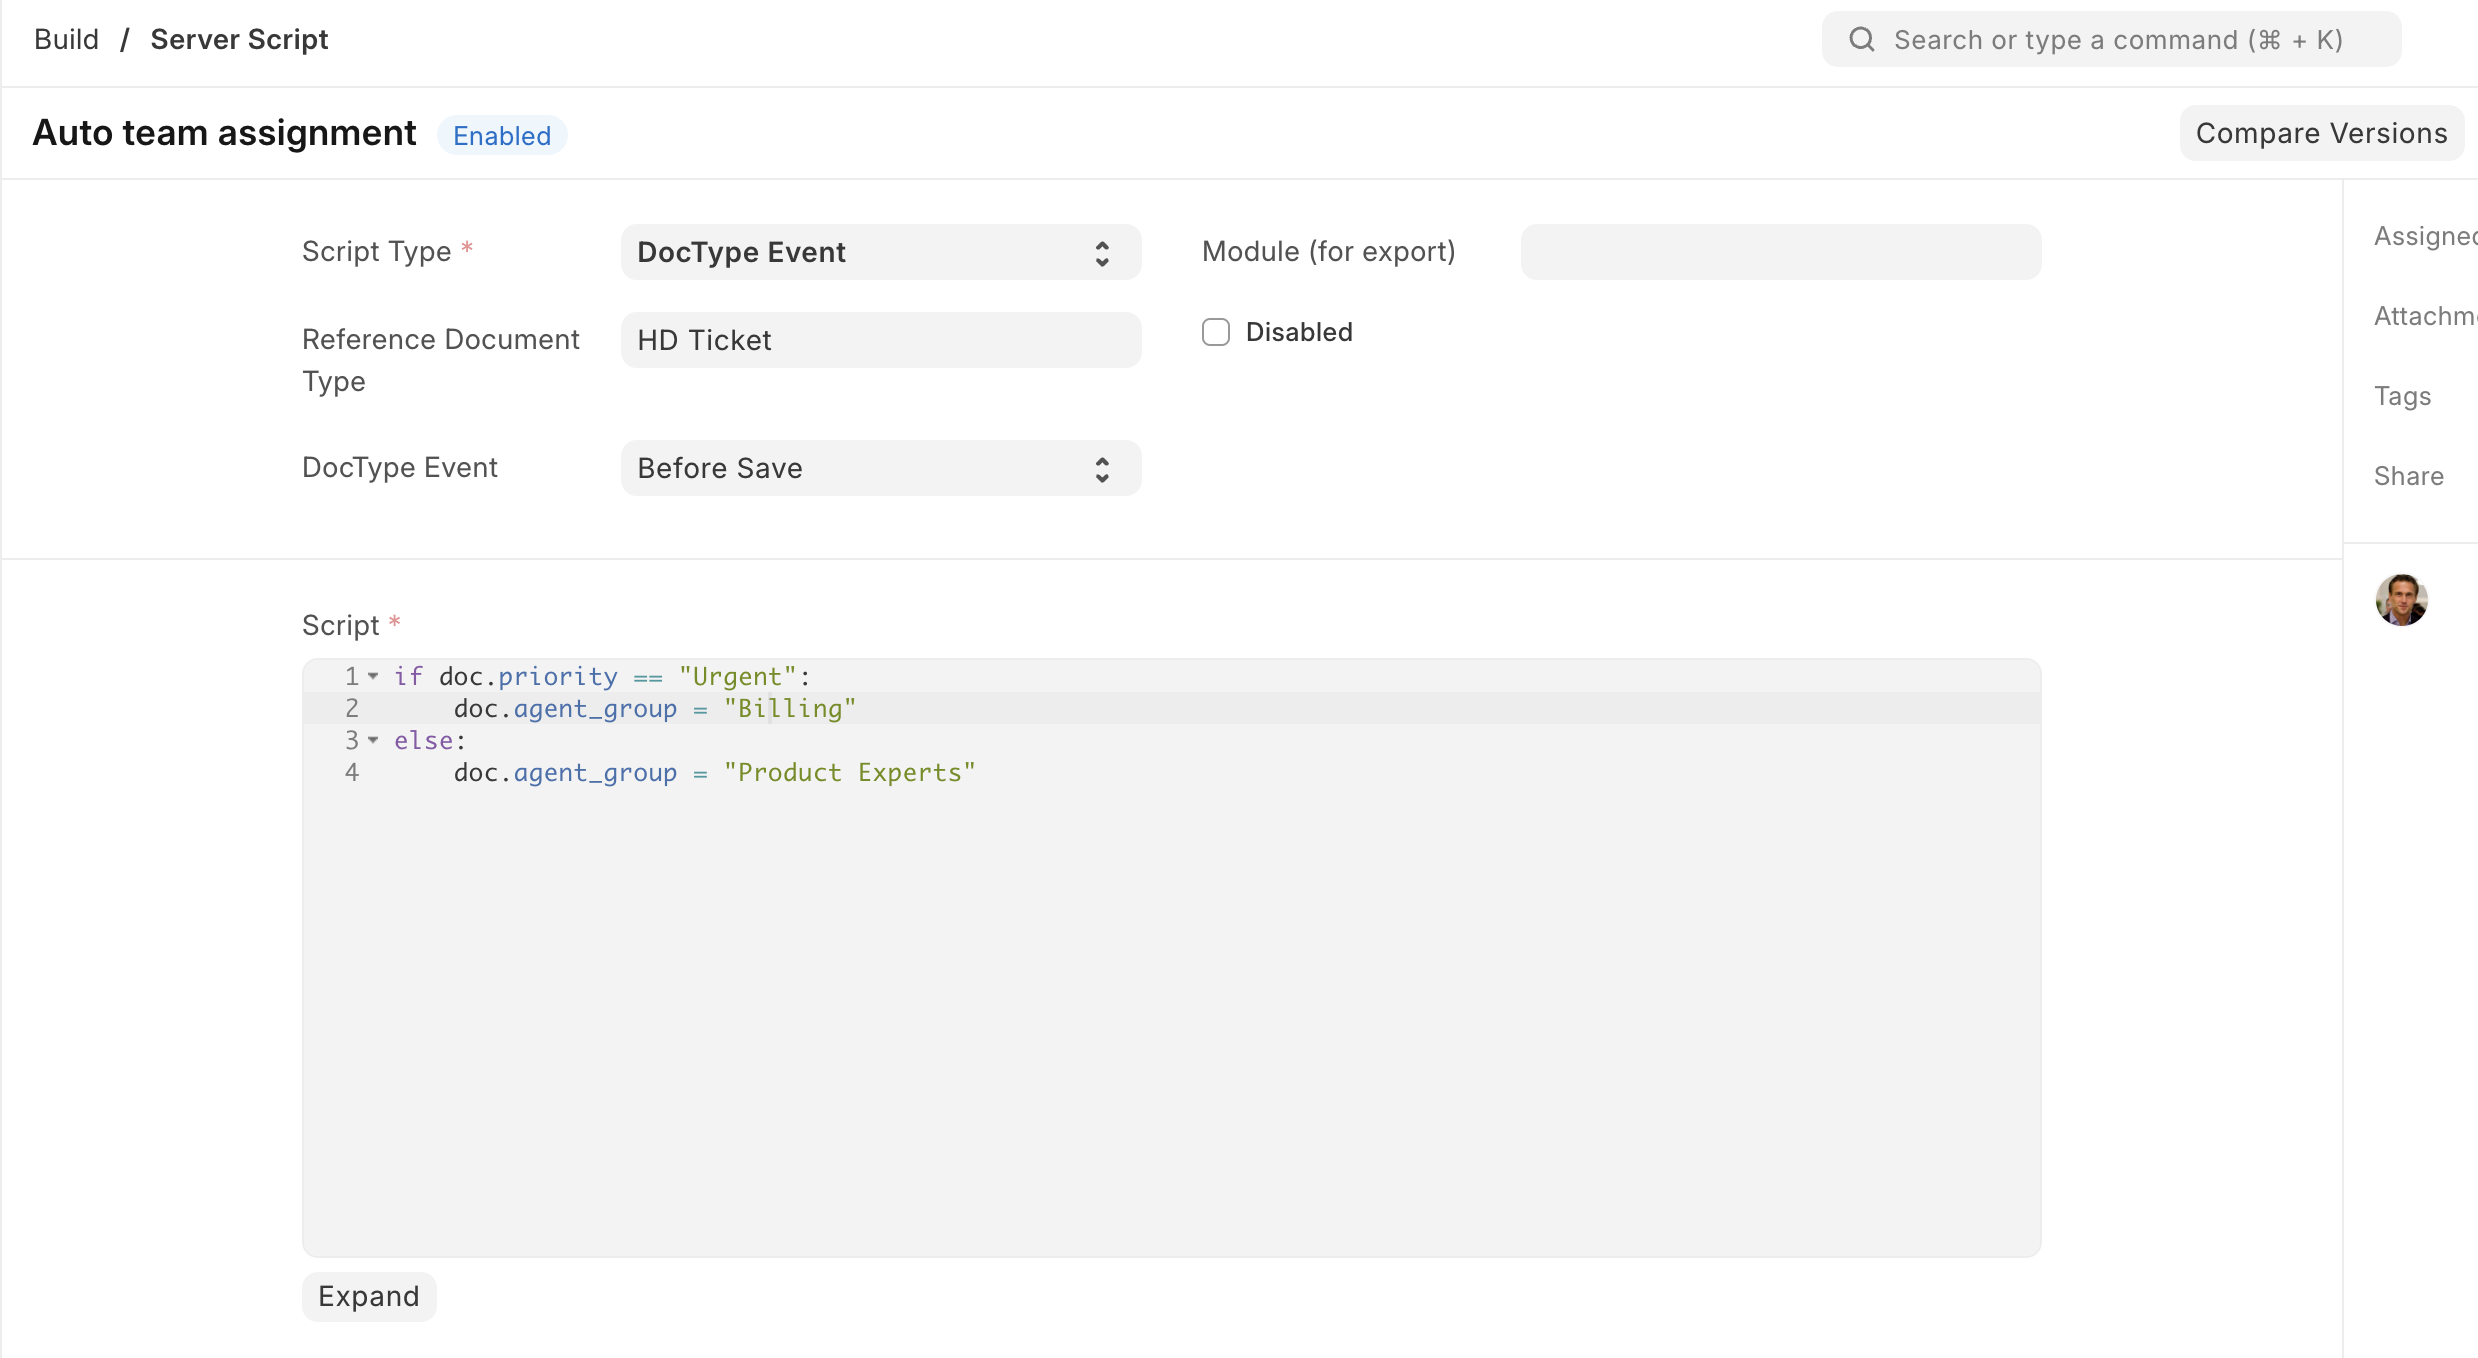Click line 4 of the script editor

pyautogui.click(x=714, y=773)
